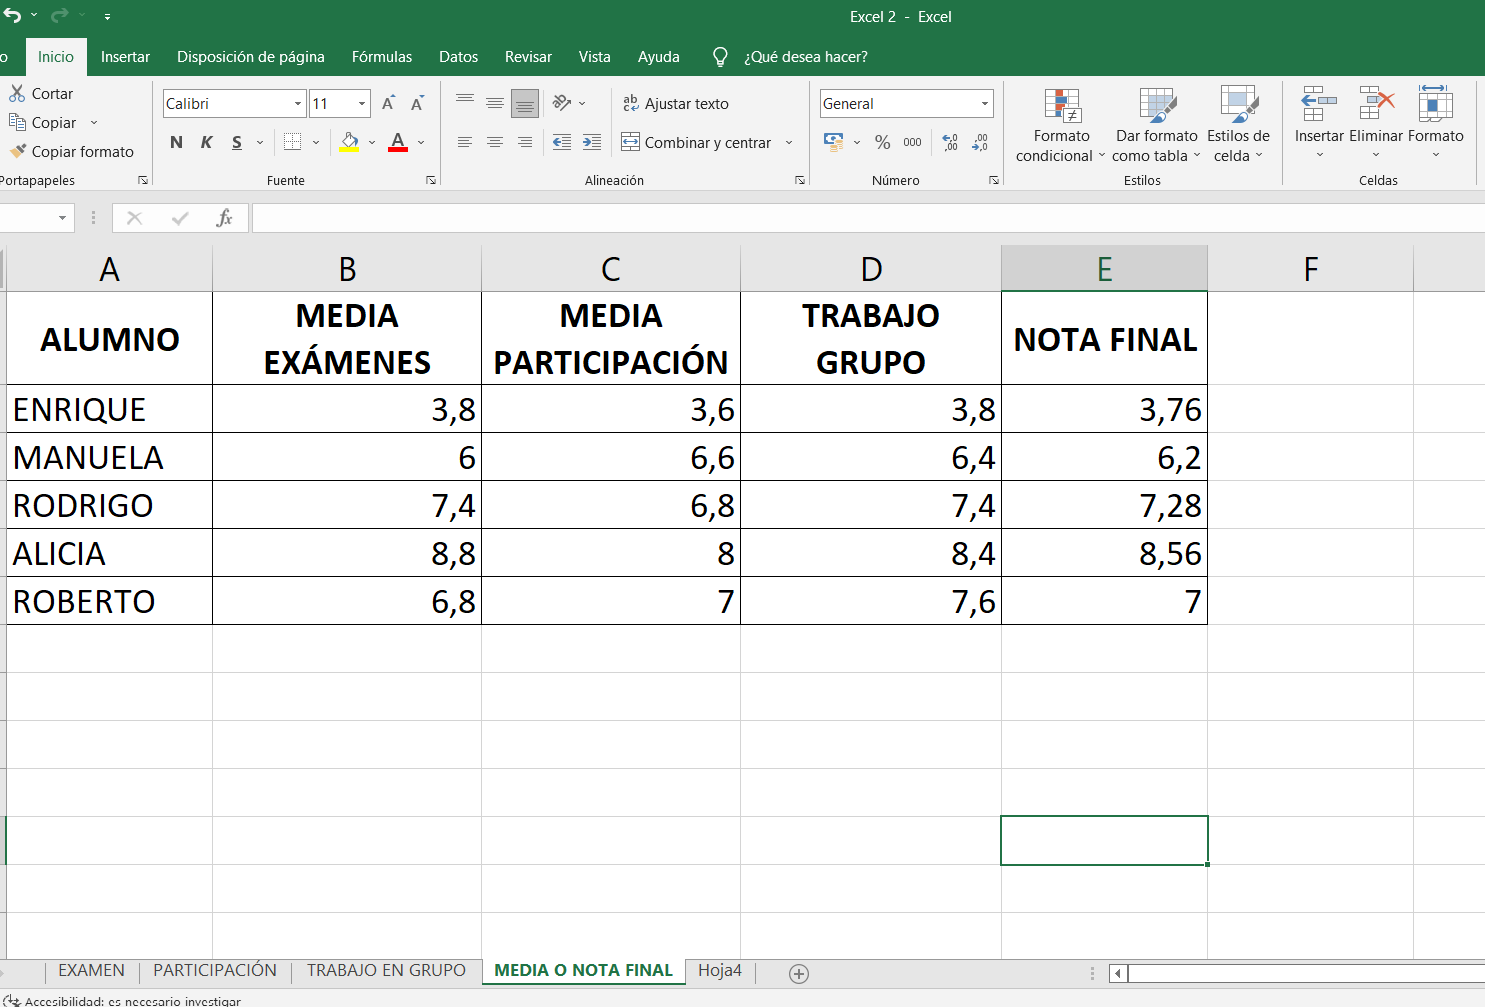Toggle Ajustar texto wrapping
The image size is (1485, 1007).
676,103
